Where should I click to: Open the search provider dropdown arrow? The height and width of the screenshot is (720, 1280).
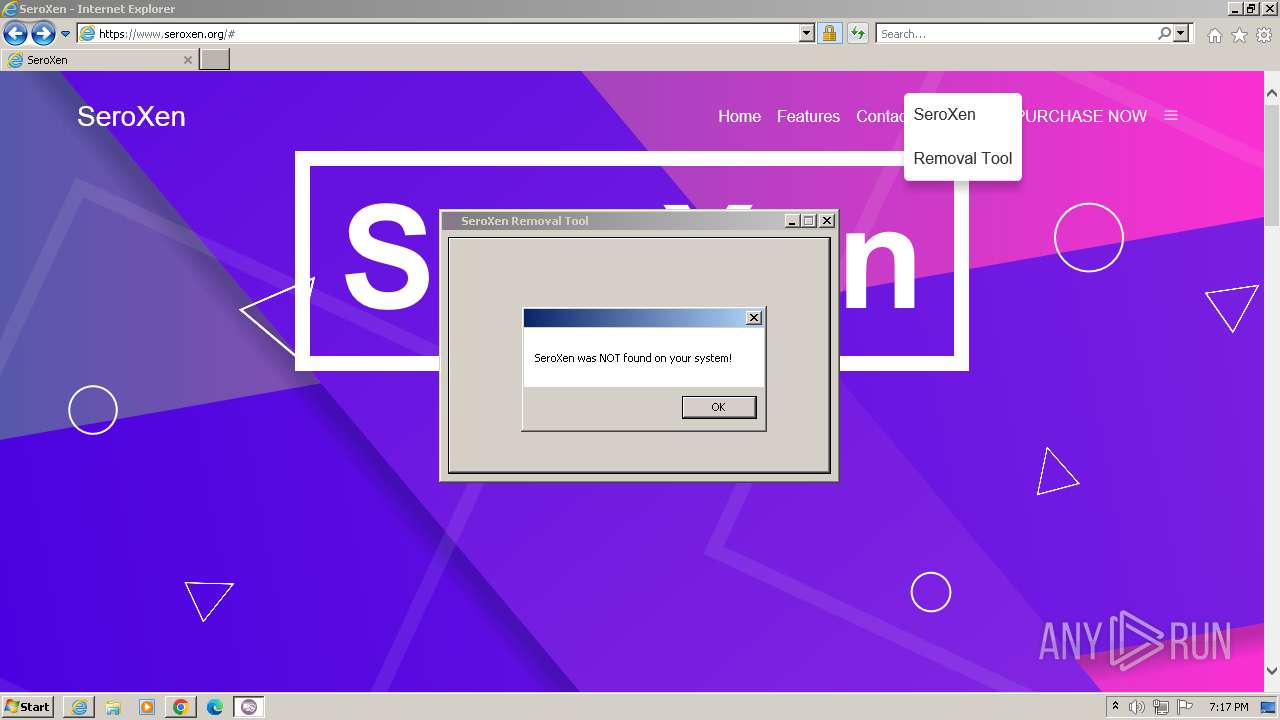pos(1181,34)
